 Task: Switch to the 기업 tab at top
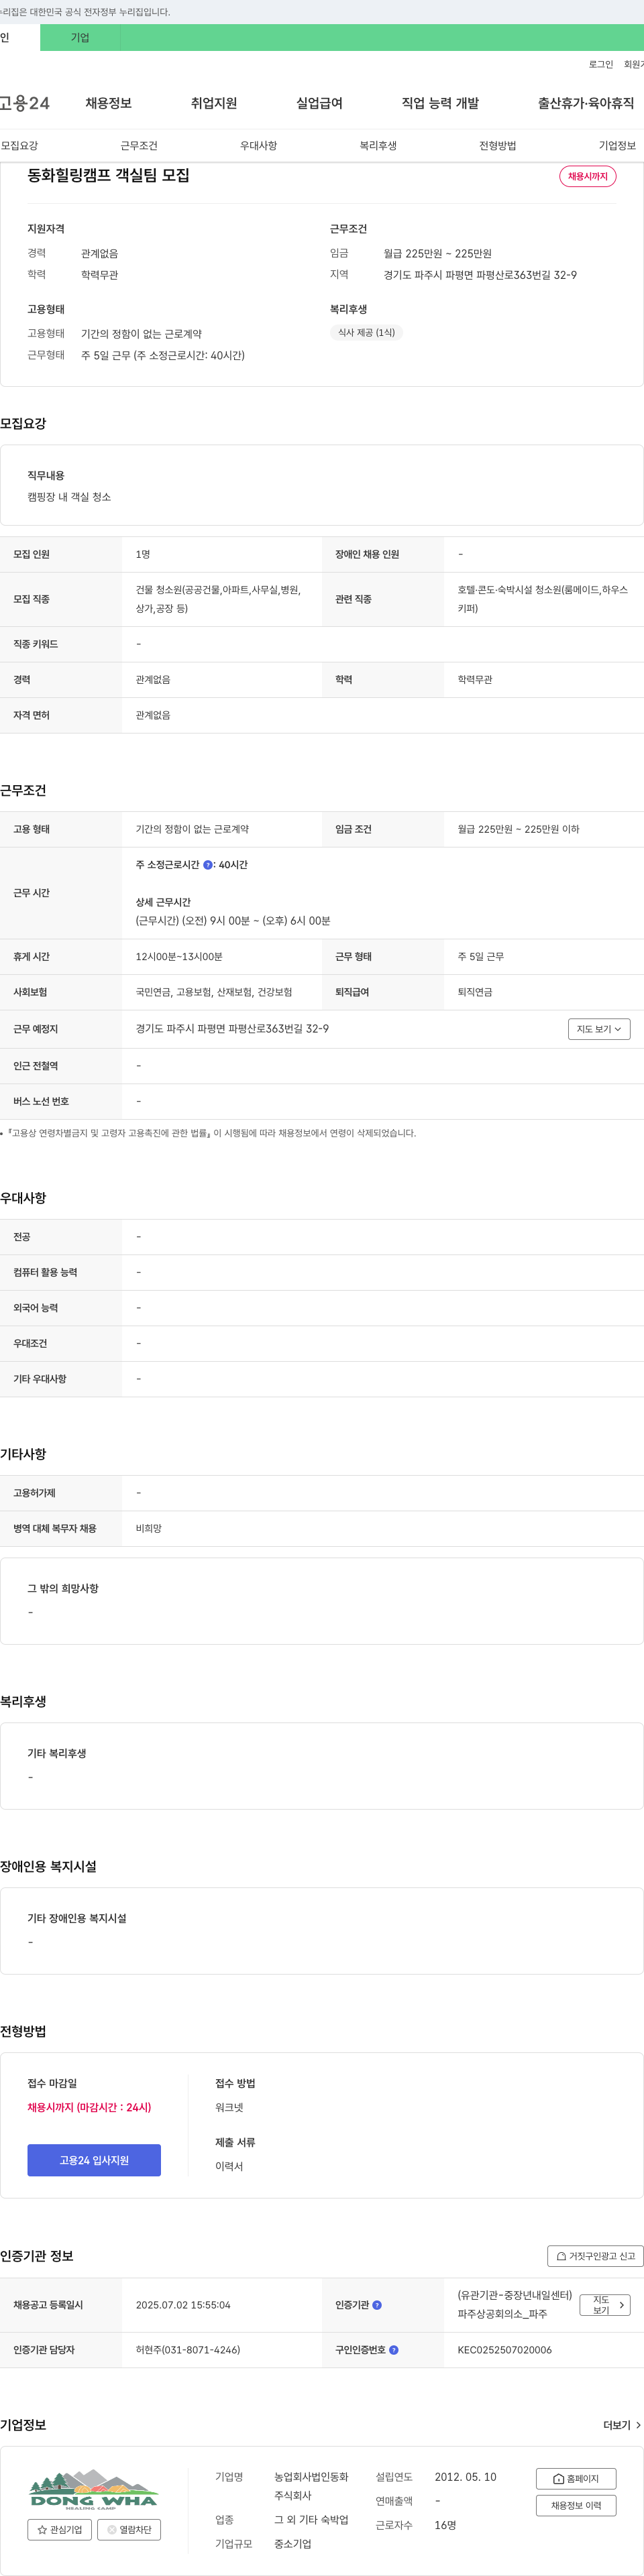[x=80, y=38]
